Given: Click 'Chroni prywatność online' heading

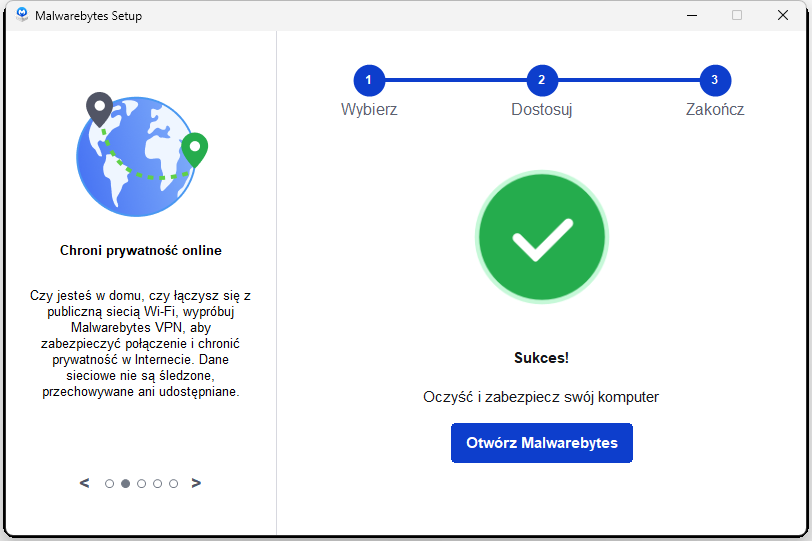Looking at the screenshot, I should click(141, 251).
